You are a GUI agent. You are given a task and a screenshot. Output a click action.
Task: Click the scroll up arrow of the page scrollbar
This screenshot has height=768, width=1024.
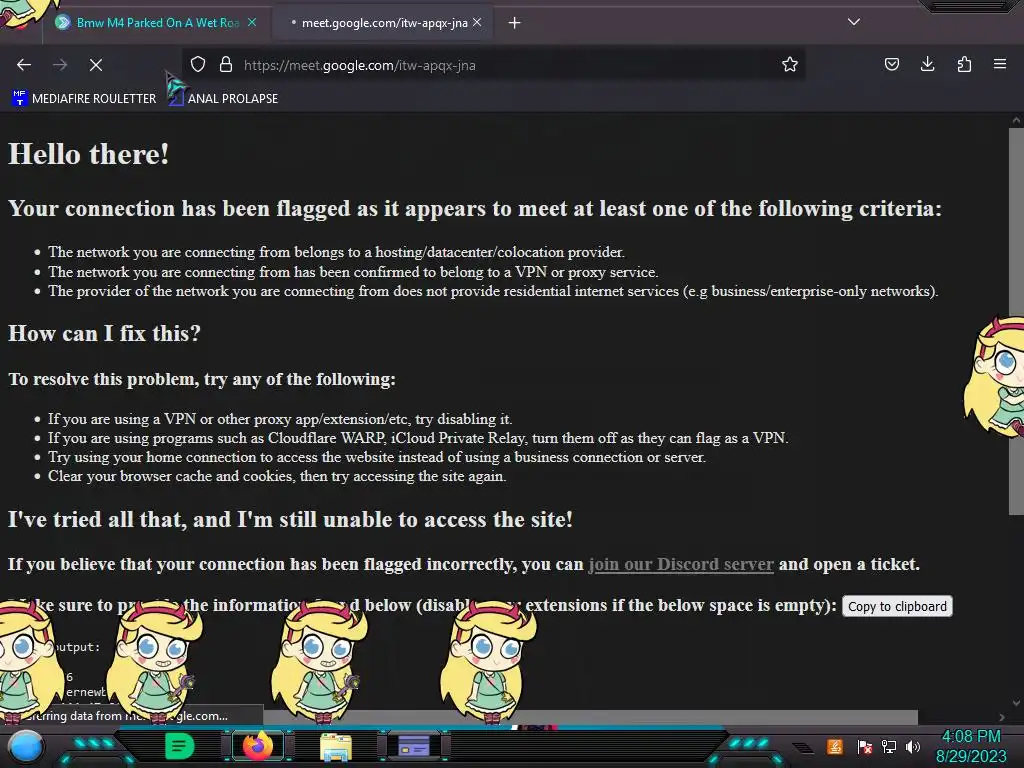point(1016,120)
